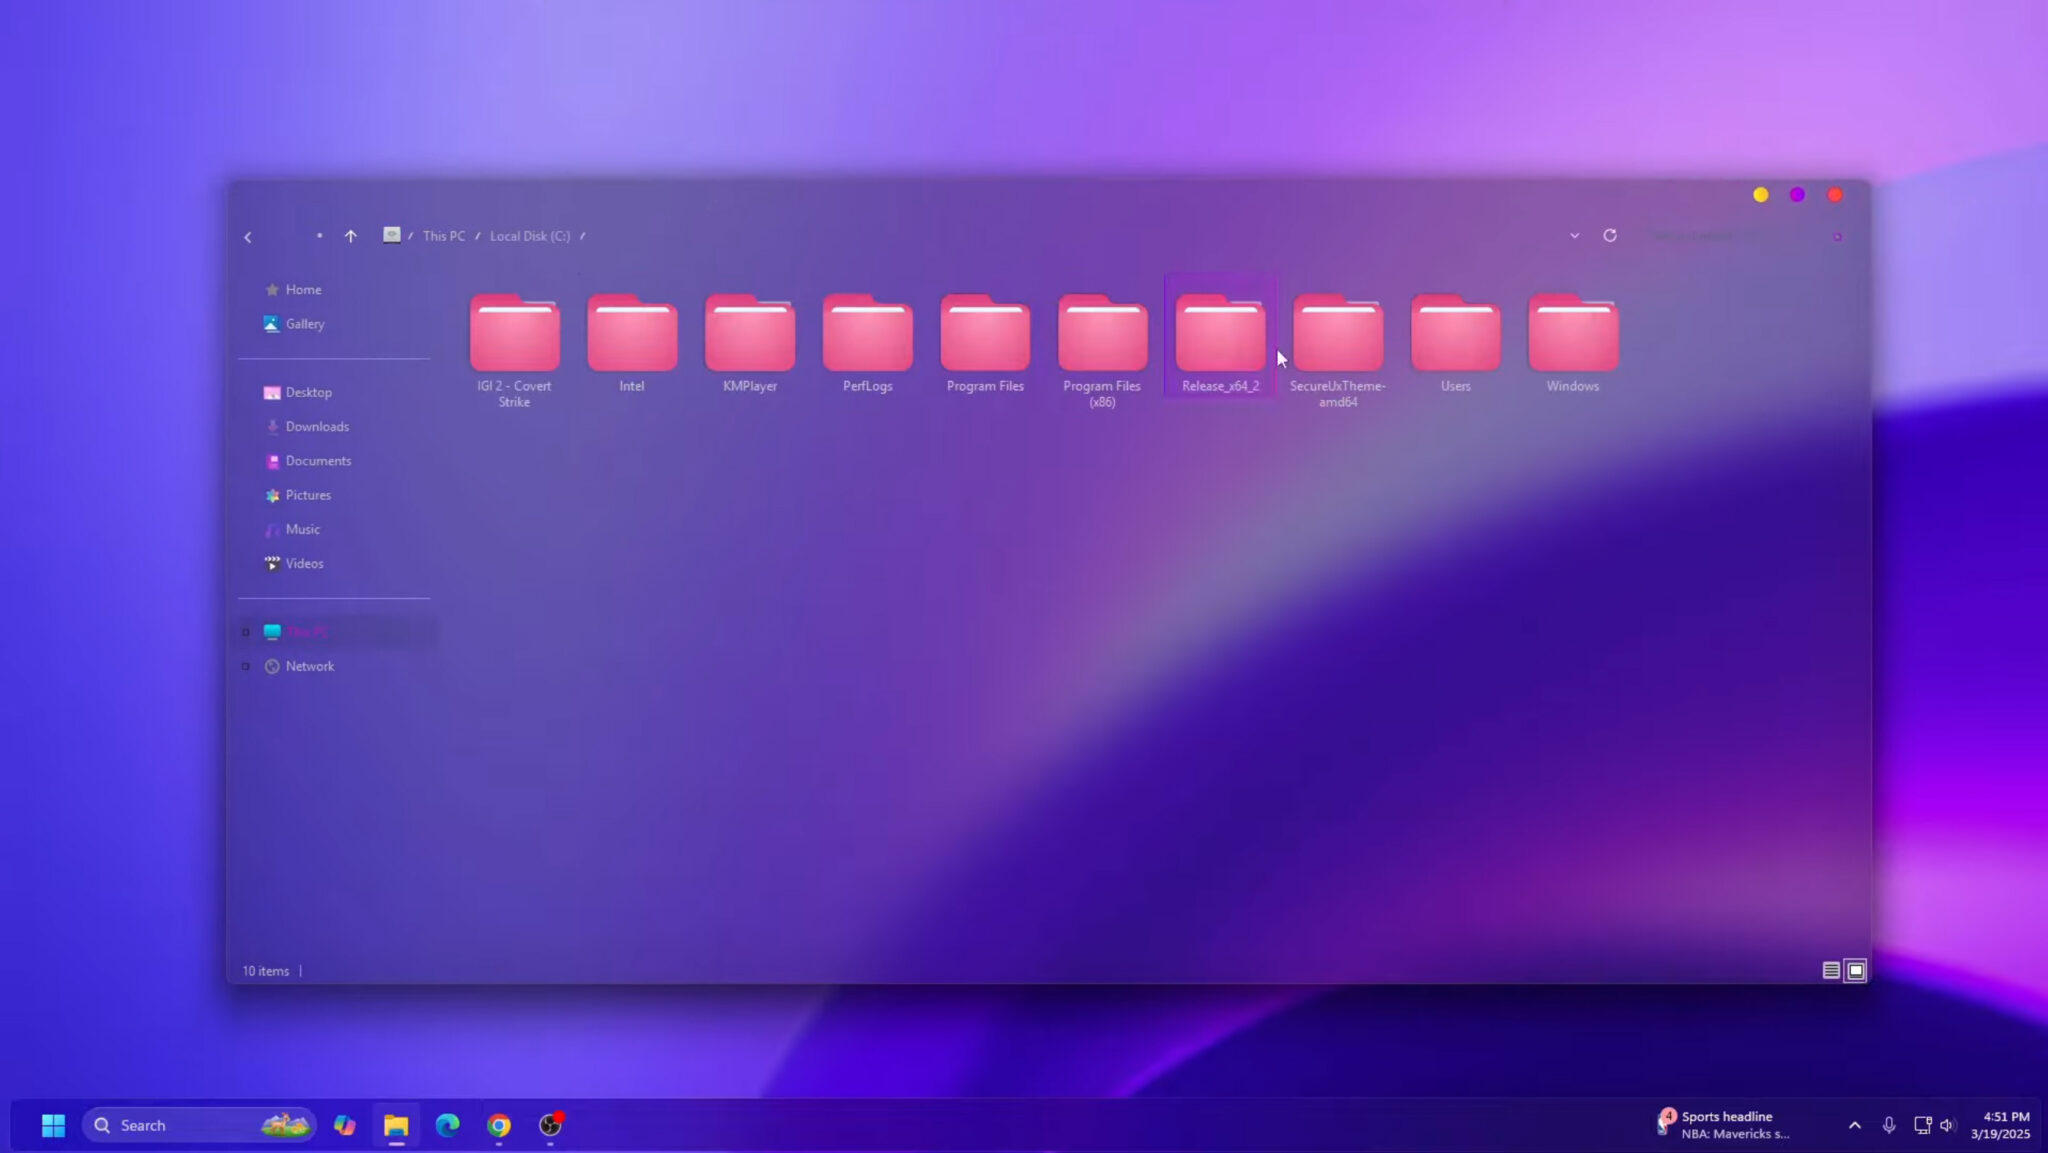
Task: Open the Videos folder in the sidebar
Action: pos(305,563)
